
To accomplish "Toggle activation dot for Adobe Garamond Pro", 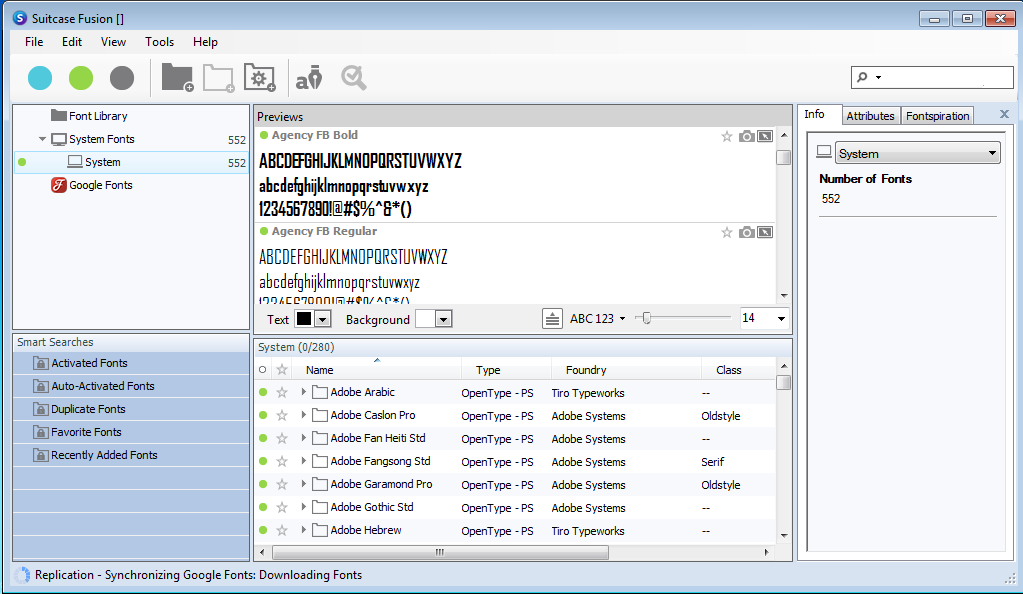I will point(263,484).
